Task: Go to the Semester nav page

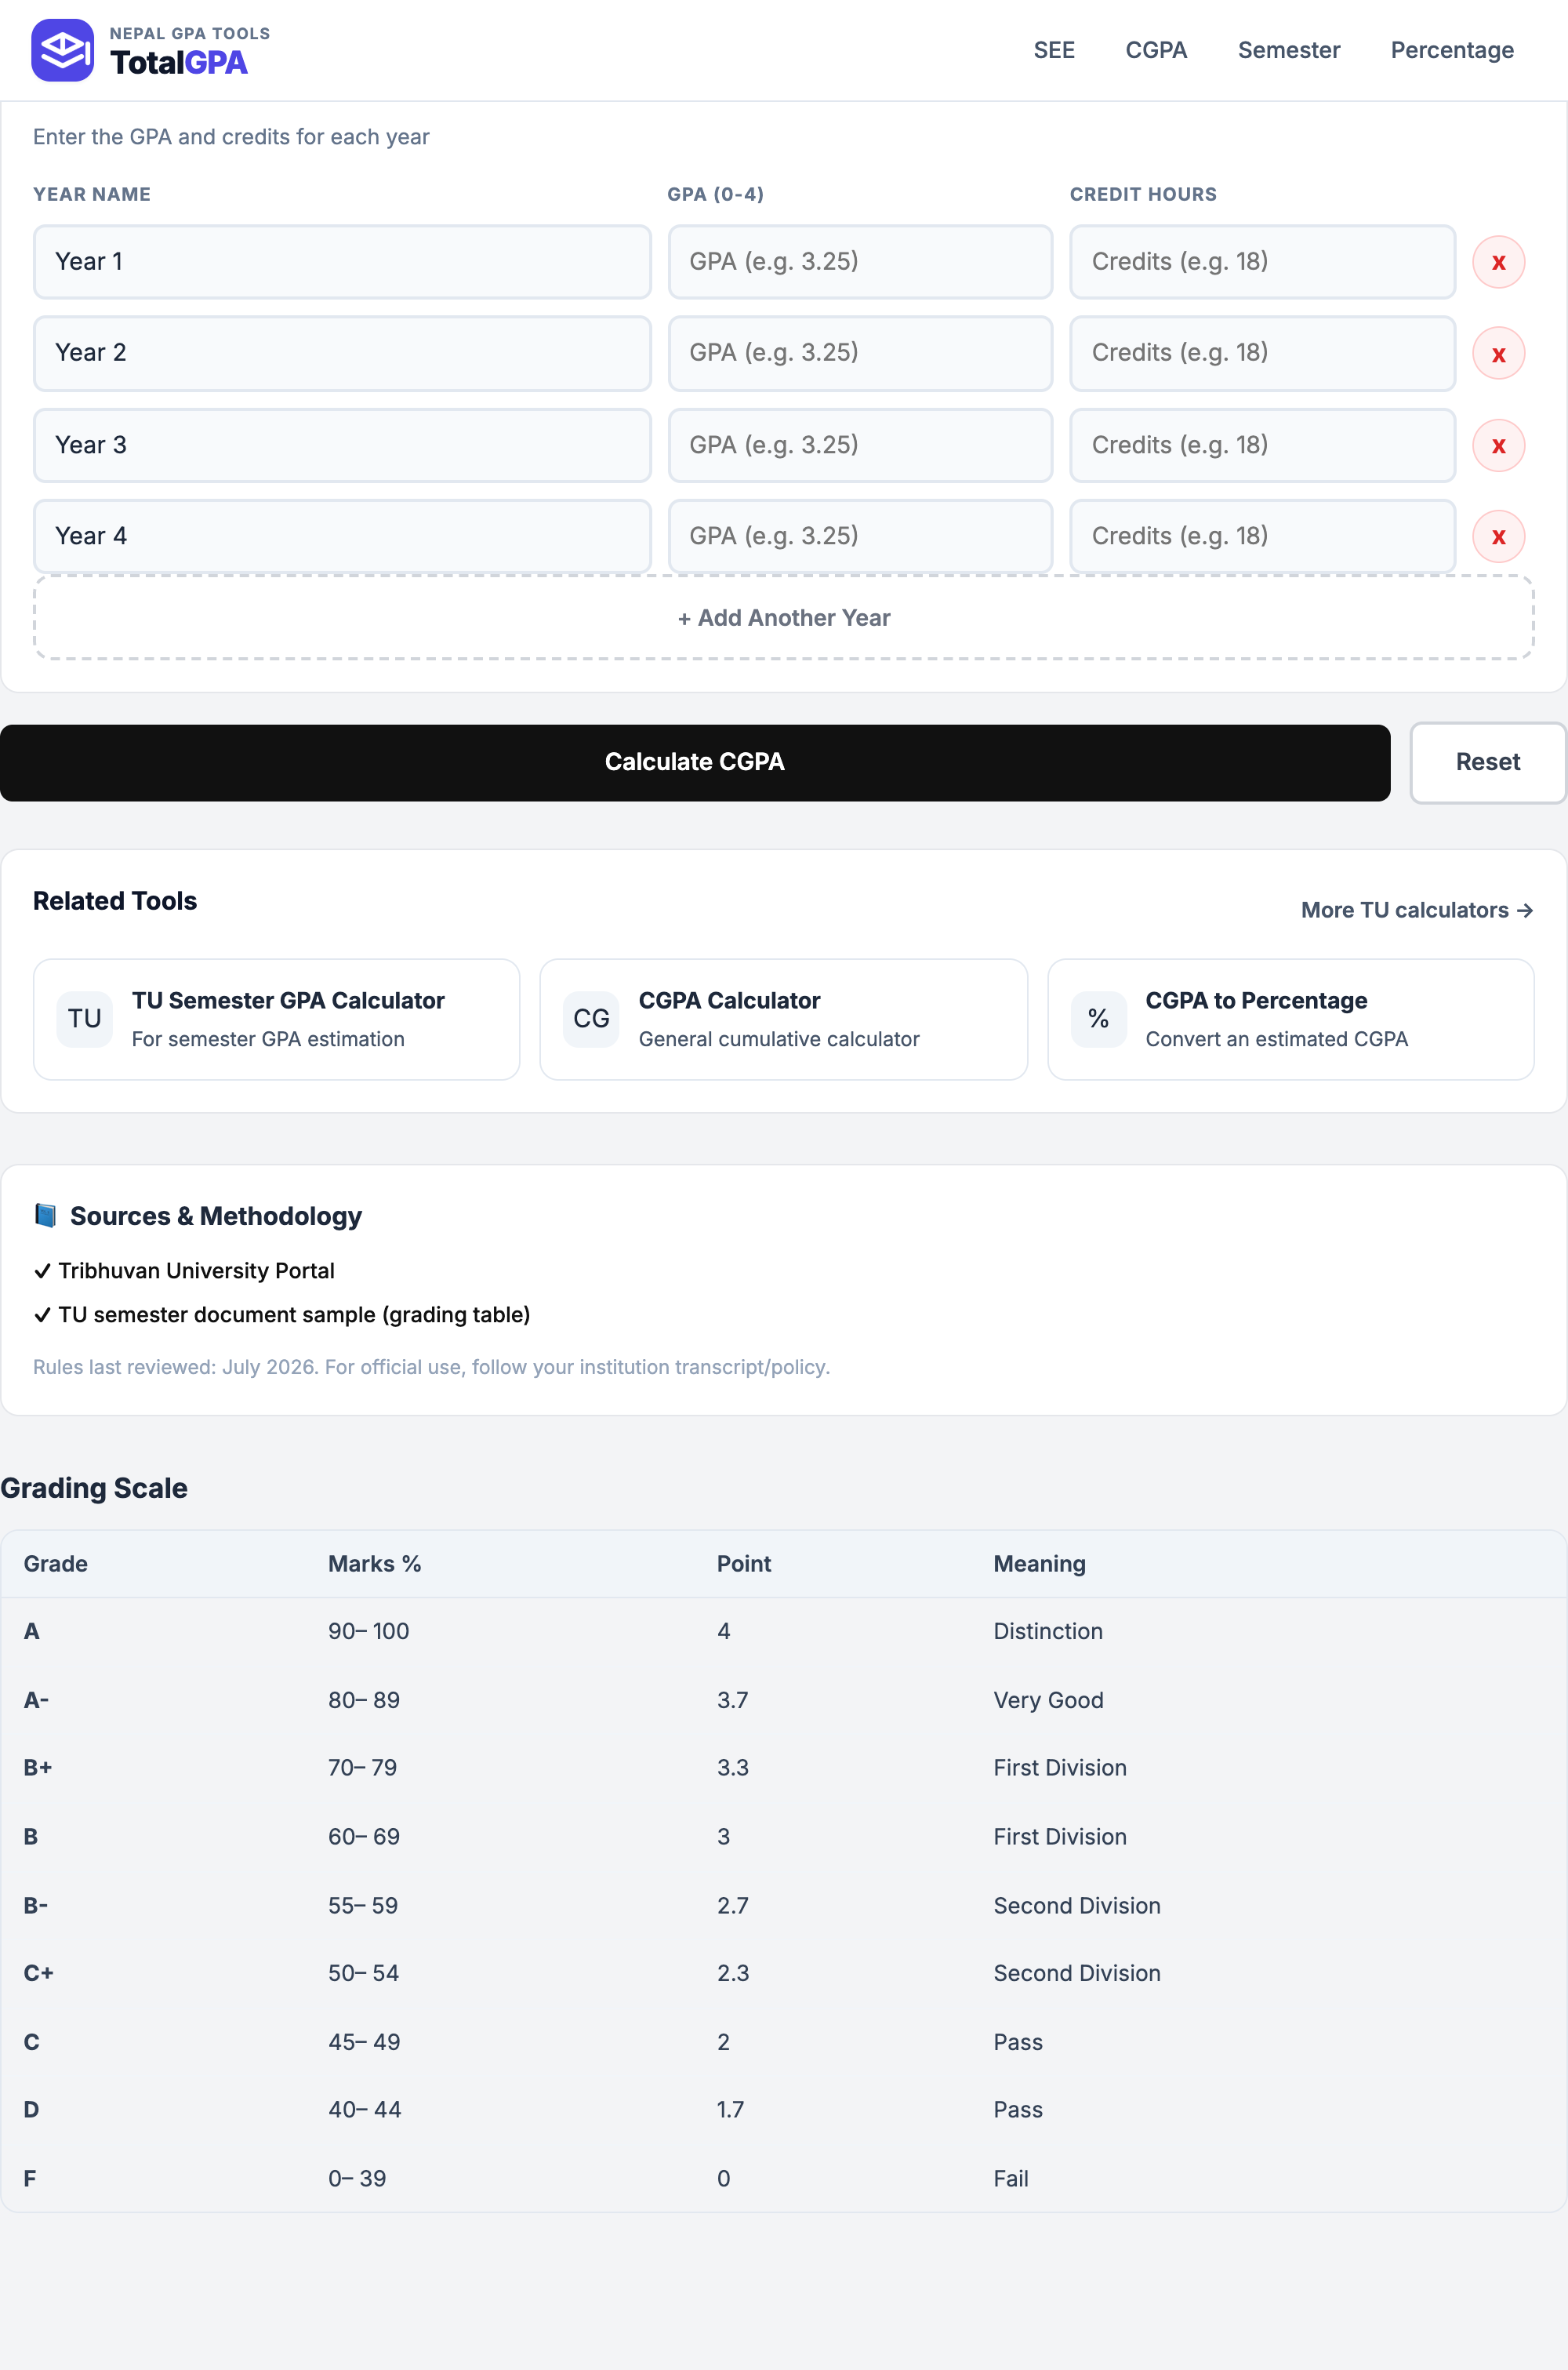Action: (x=1288, y=50)
